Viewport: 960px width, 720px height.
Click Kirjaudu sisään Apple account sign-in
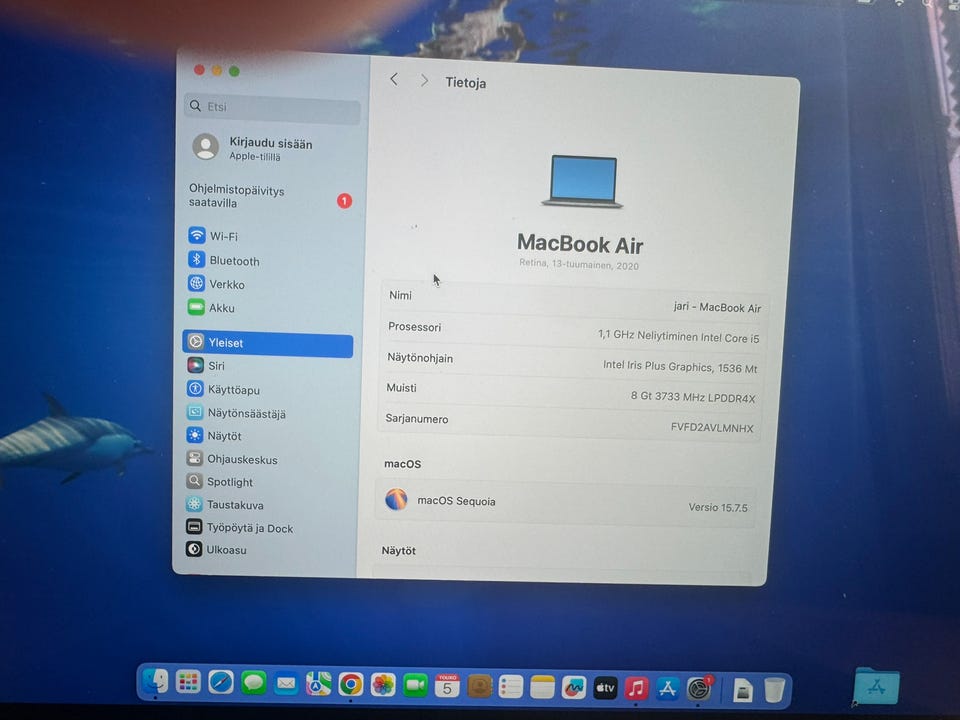click(x=252, y=148)
